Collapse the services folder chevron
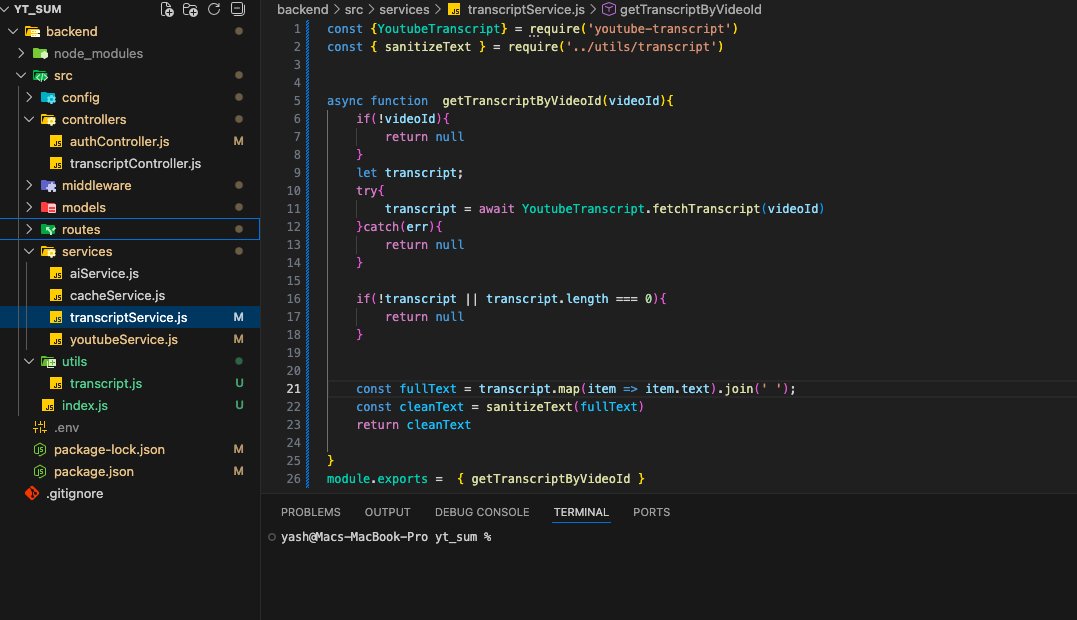Image resolution: width=1077 pixels, height=620 pixels. (29, 251)
